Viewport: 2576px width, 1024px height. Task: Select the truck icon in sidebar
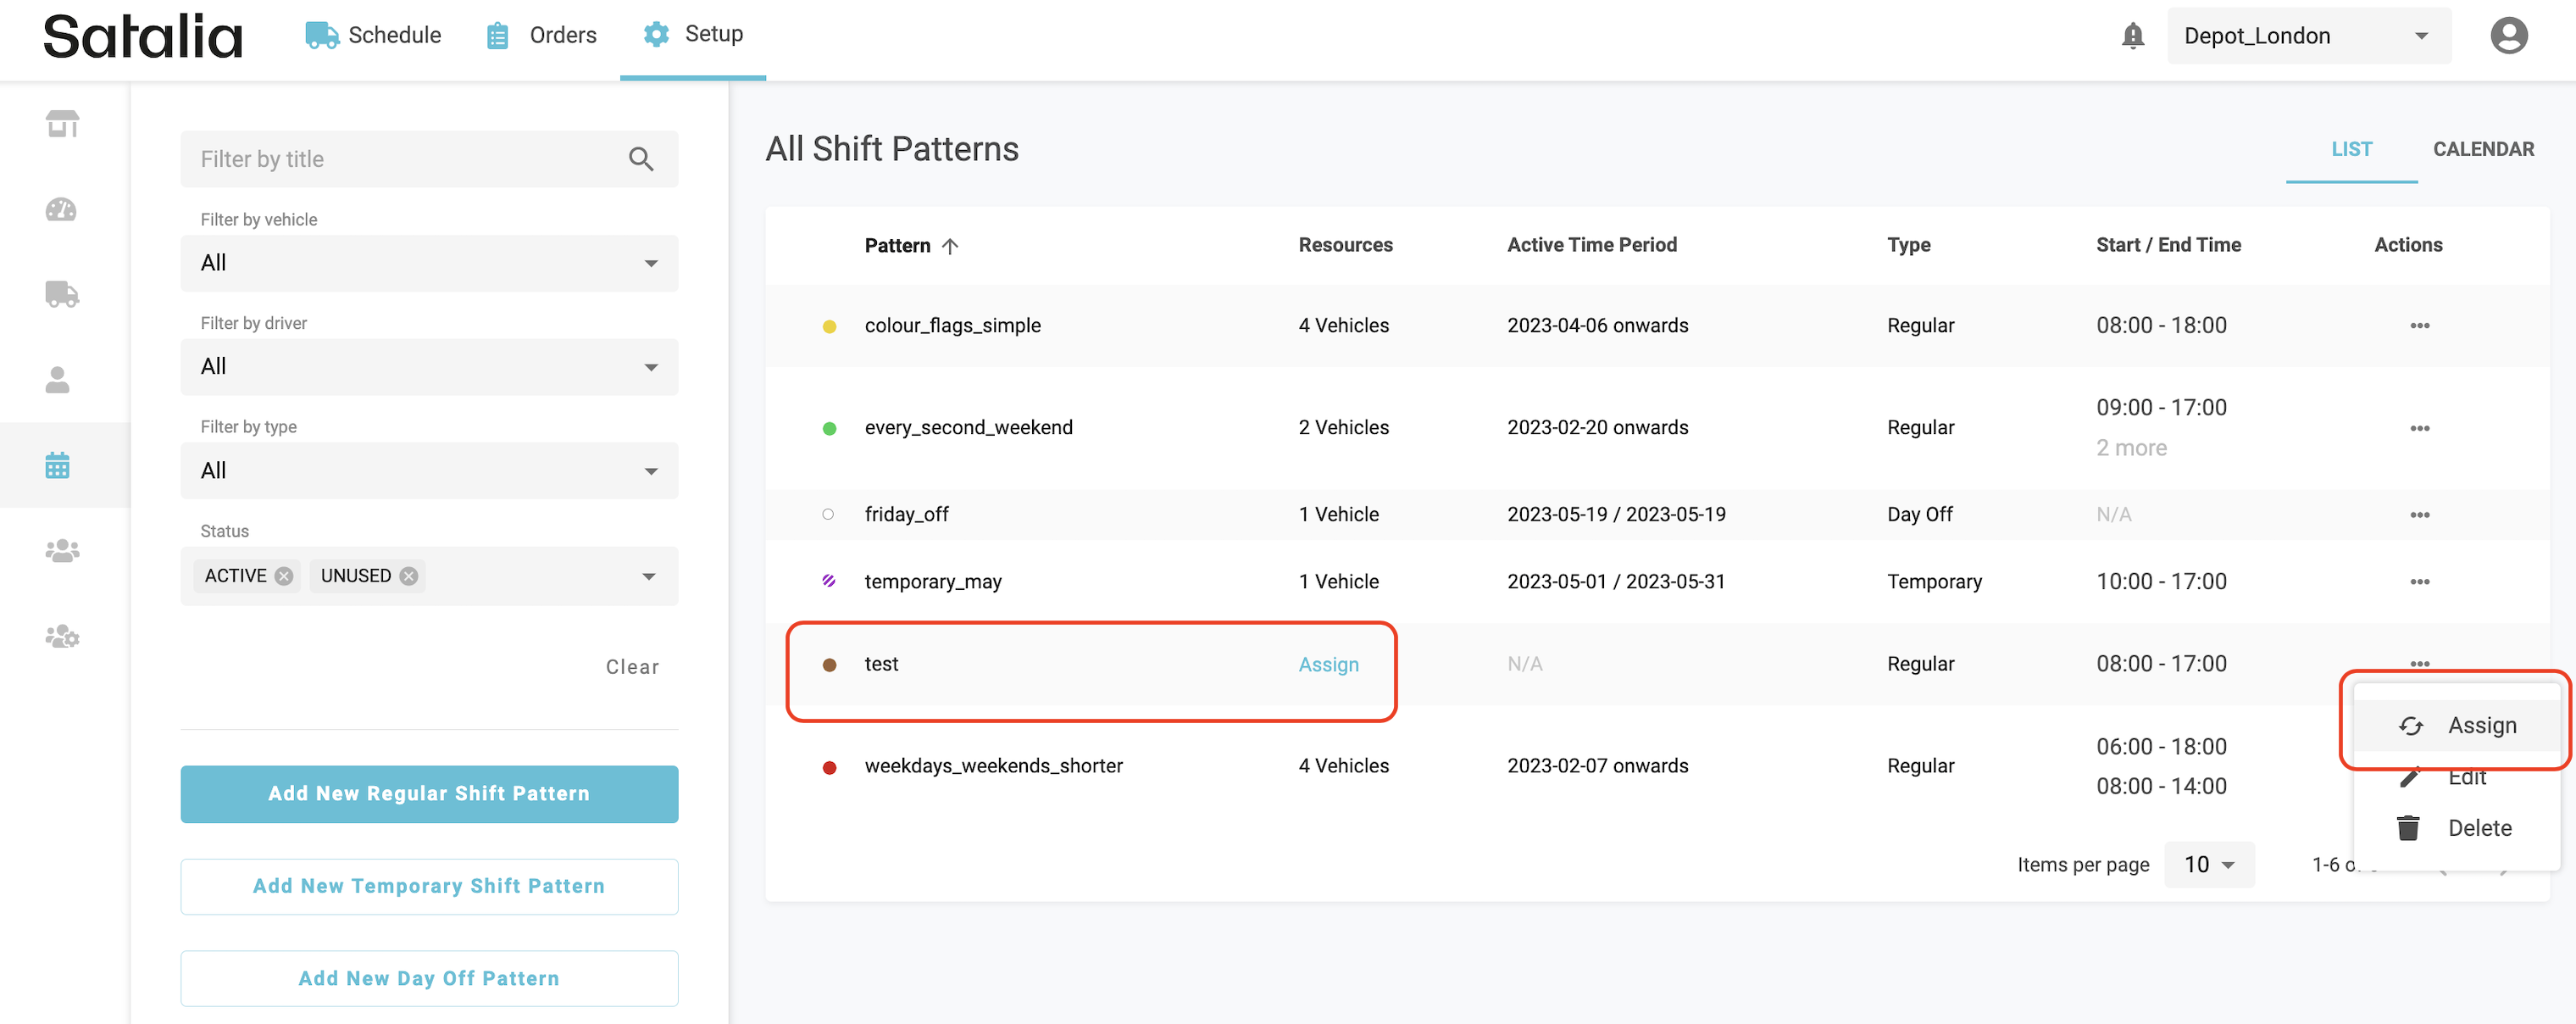click(62, 294)
